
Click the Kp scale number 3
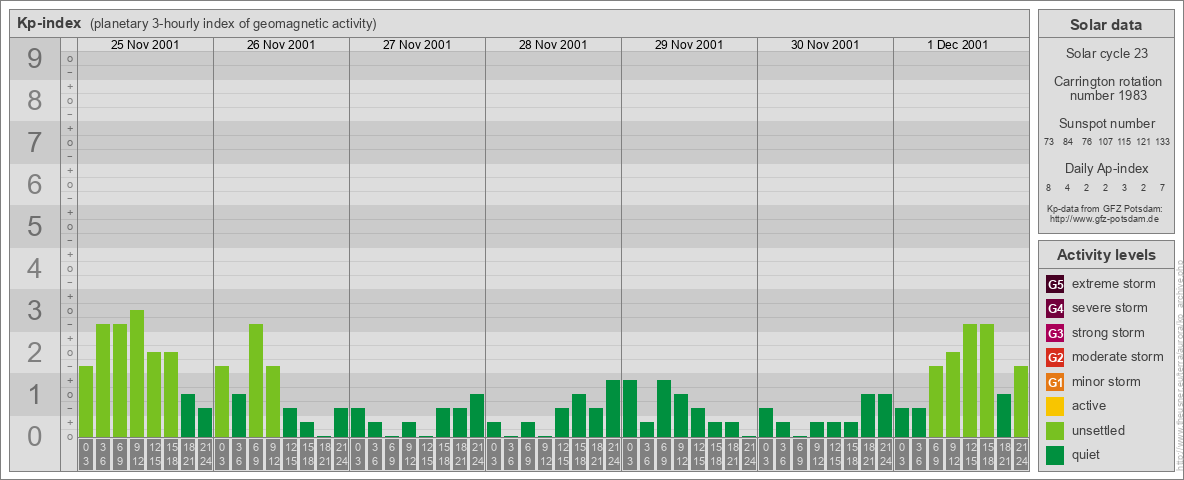(35, 310)
